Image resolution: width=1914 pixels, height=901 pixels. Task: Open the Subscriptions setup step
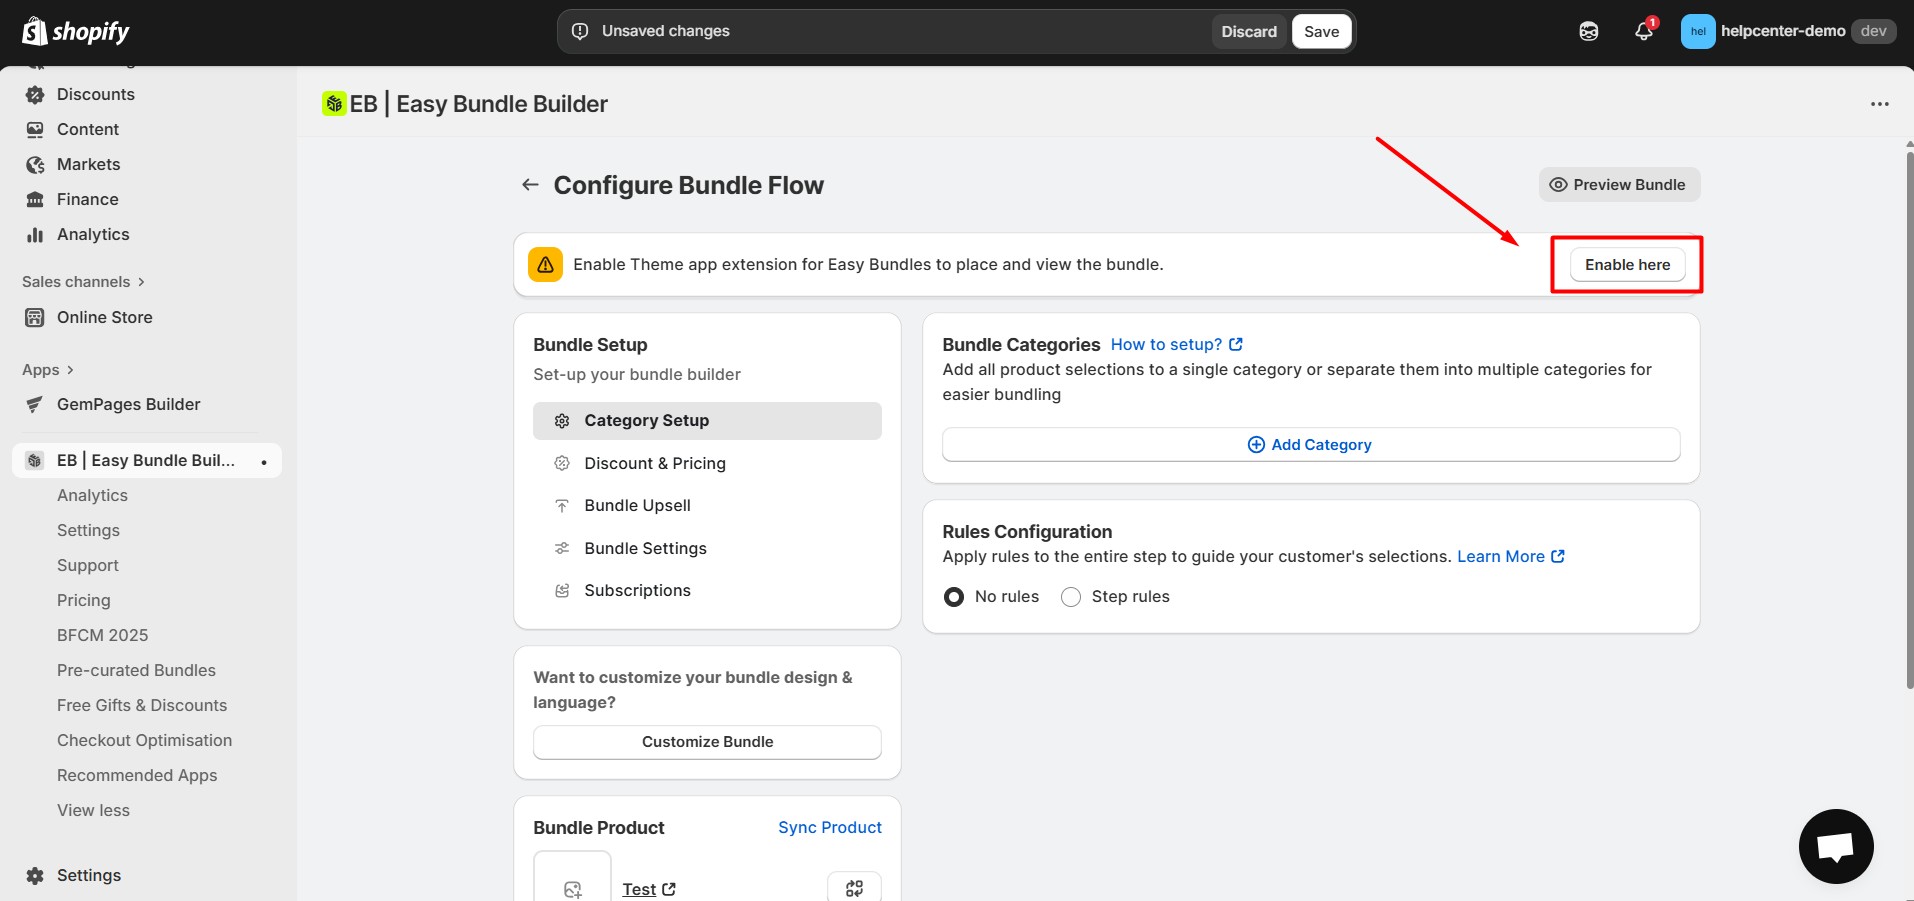click(637, 590)
